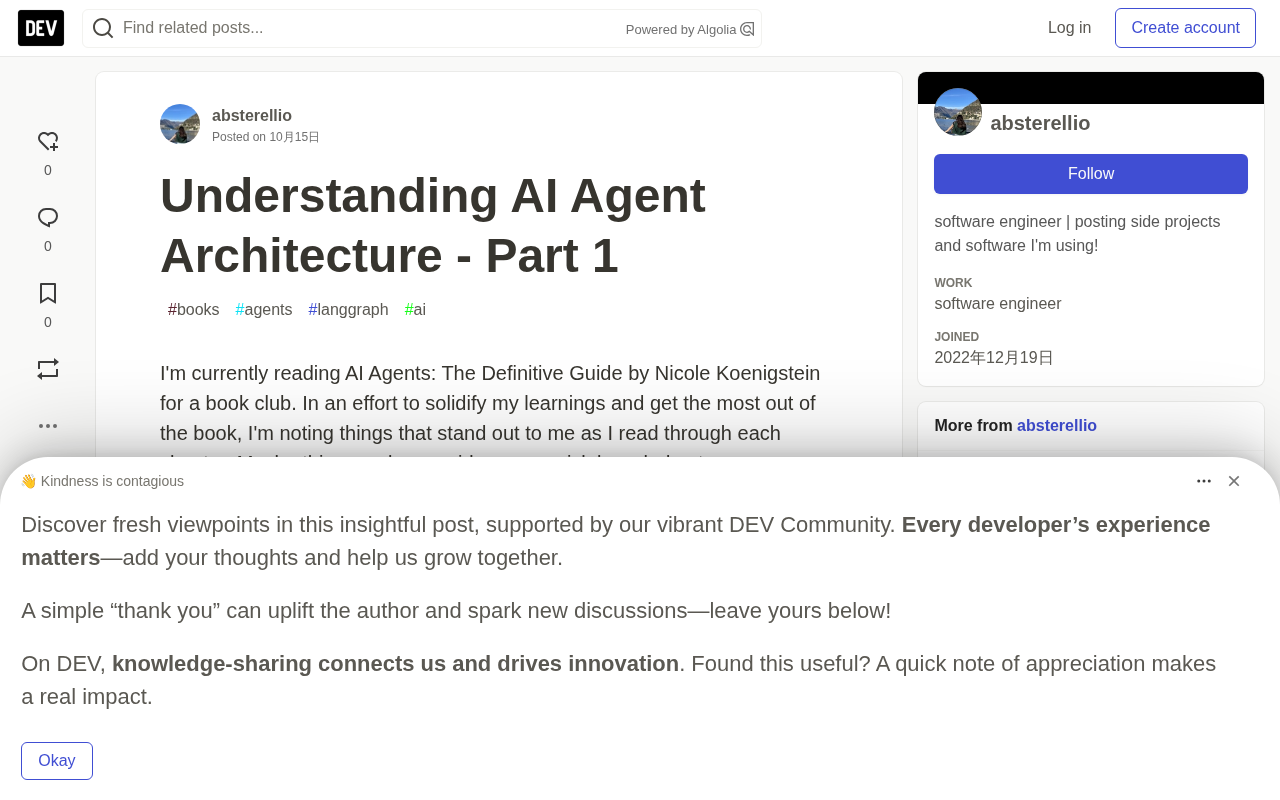Open the #ai tag

point(415,310)
